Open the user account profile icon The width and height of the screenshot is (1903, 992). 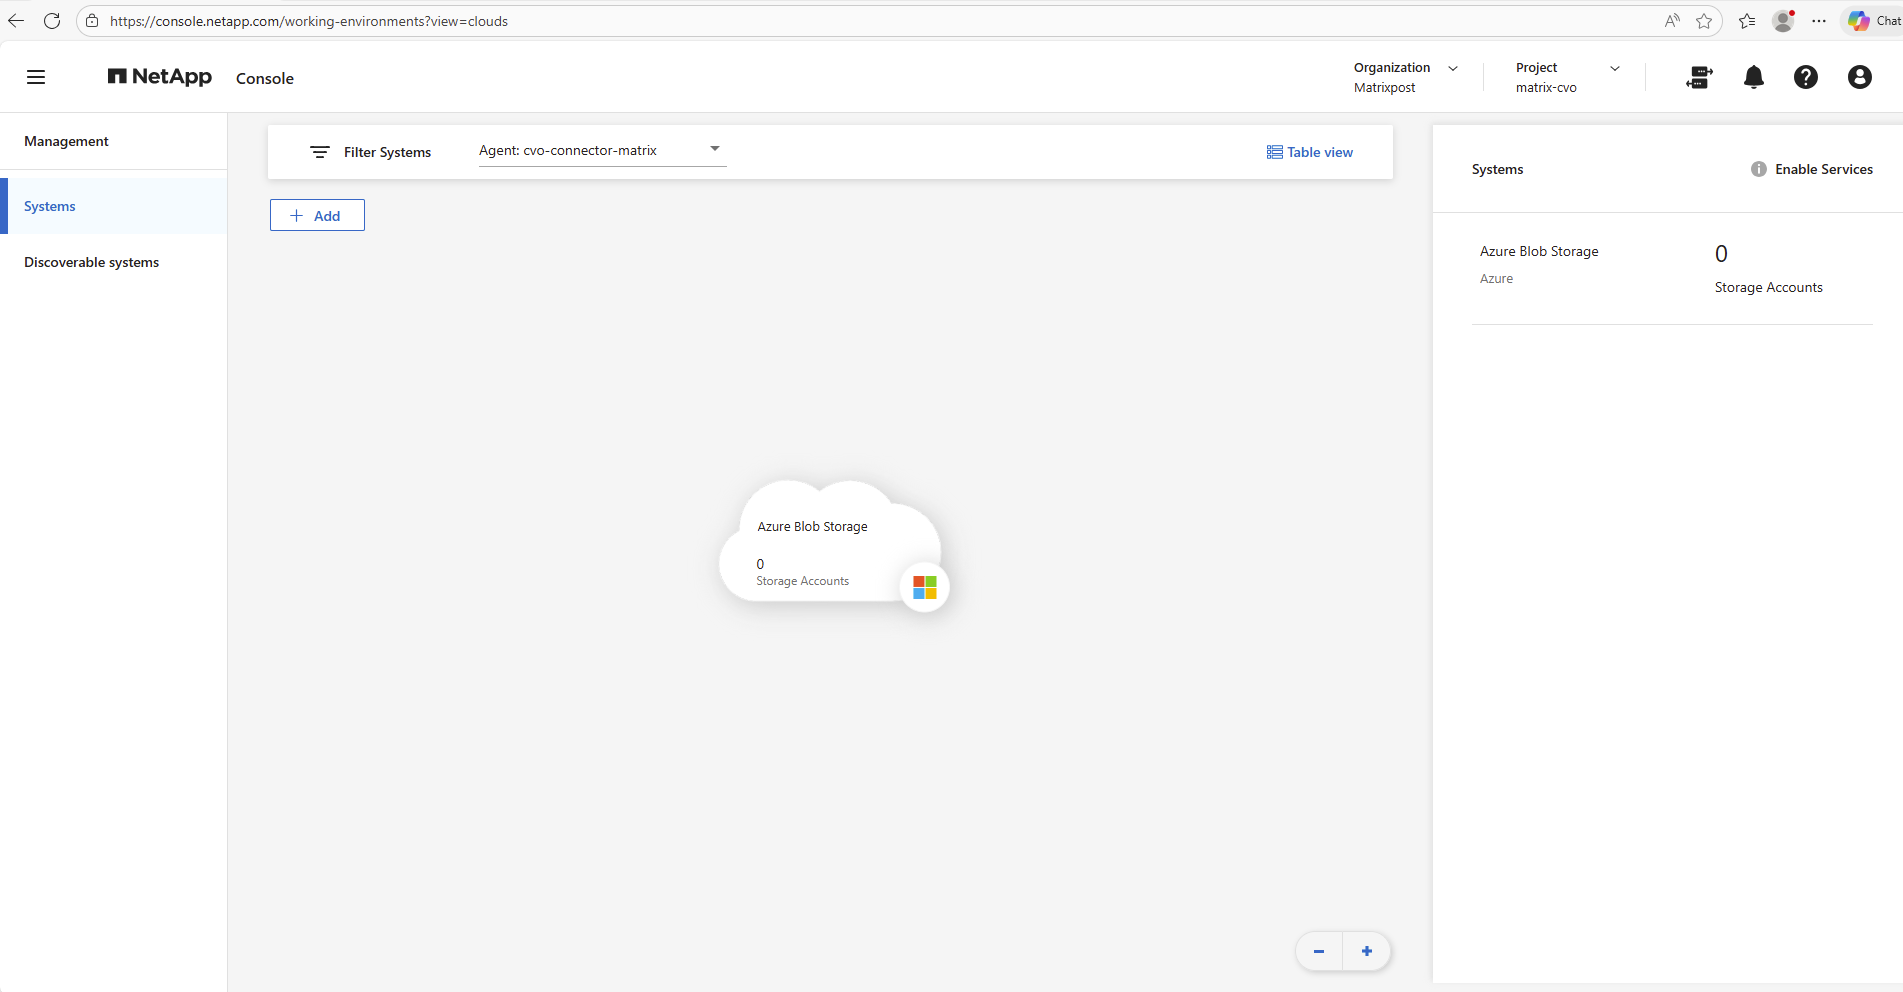click(x=1859, y=77)
